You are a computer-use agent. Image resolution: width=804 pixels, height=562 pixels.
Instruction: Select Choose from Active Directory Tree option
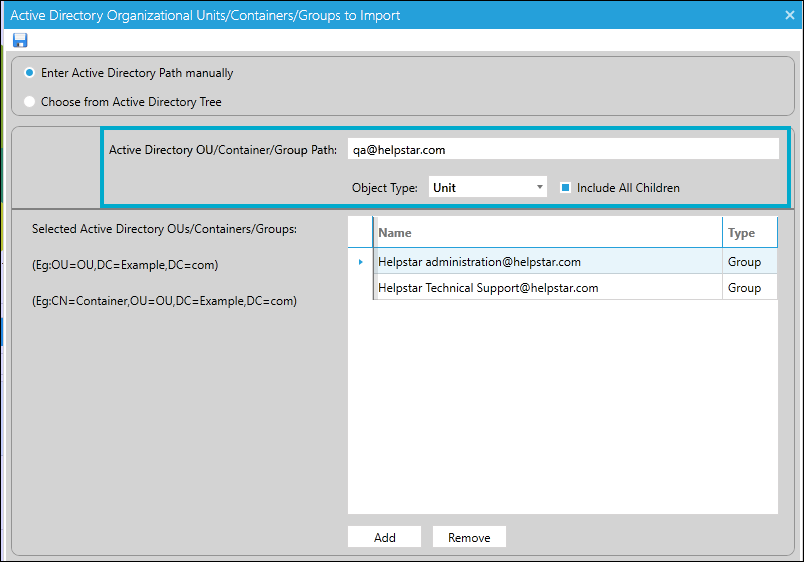30,102
